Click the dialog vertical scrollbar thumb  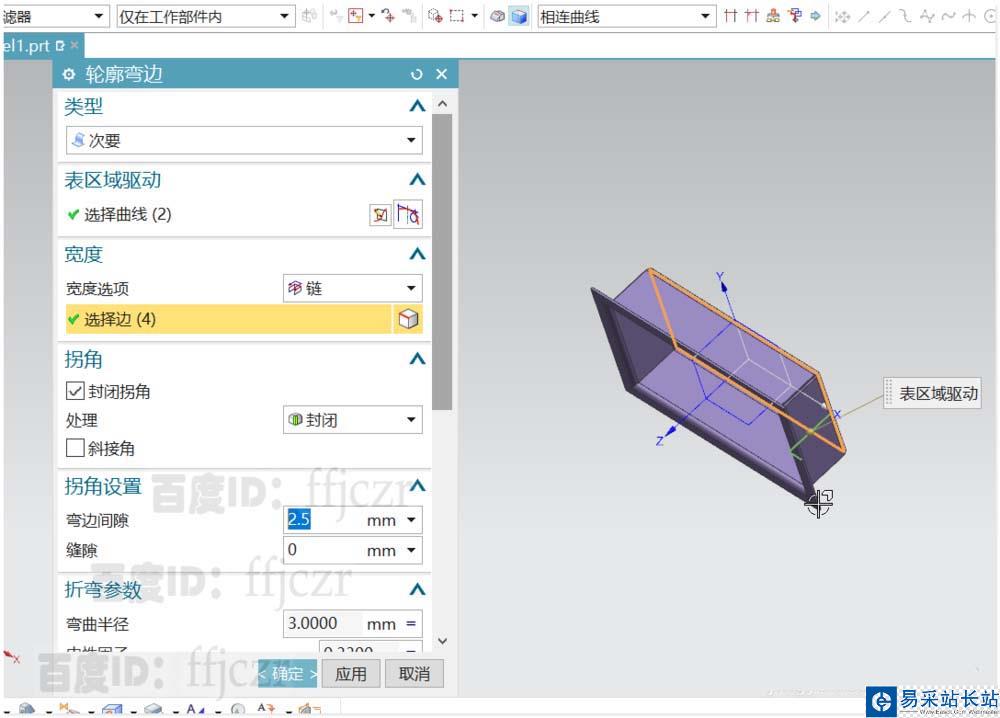442,262
